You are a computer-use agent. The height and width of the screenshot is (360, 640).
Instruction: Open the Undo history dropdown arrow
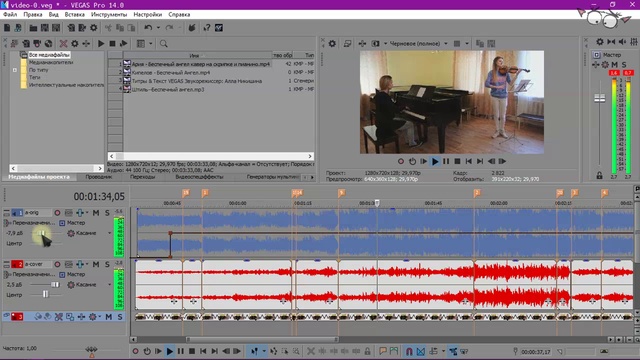pos(158,28)
